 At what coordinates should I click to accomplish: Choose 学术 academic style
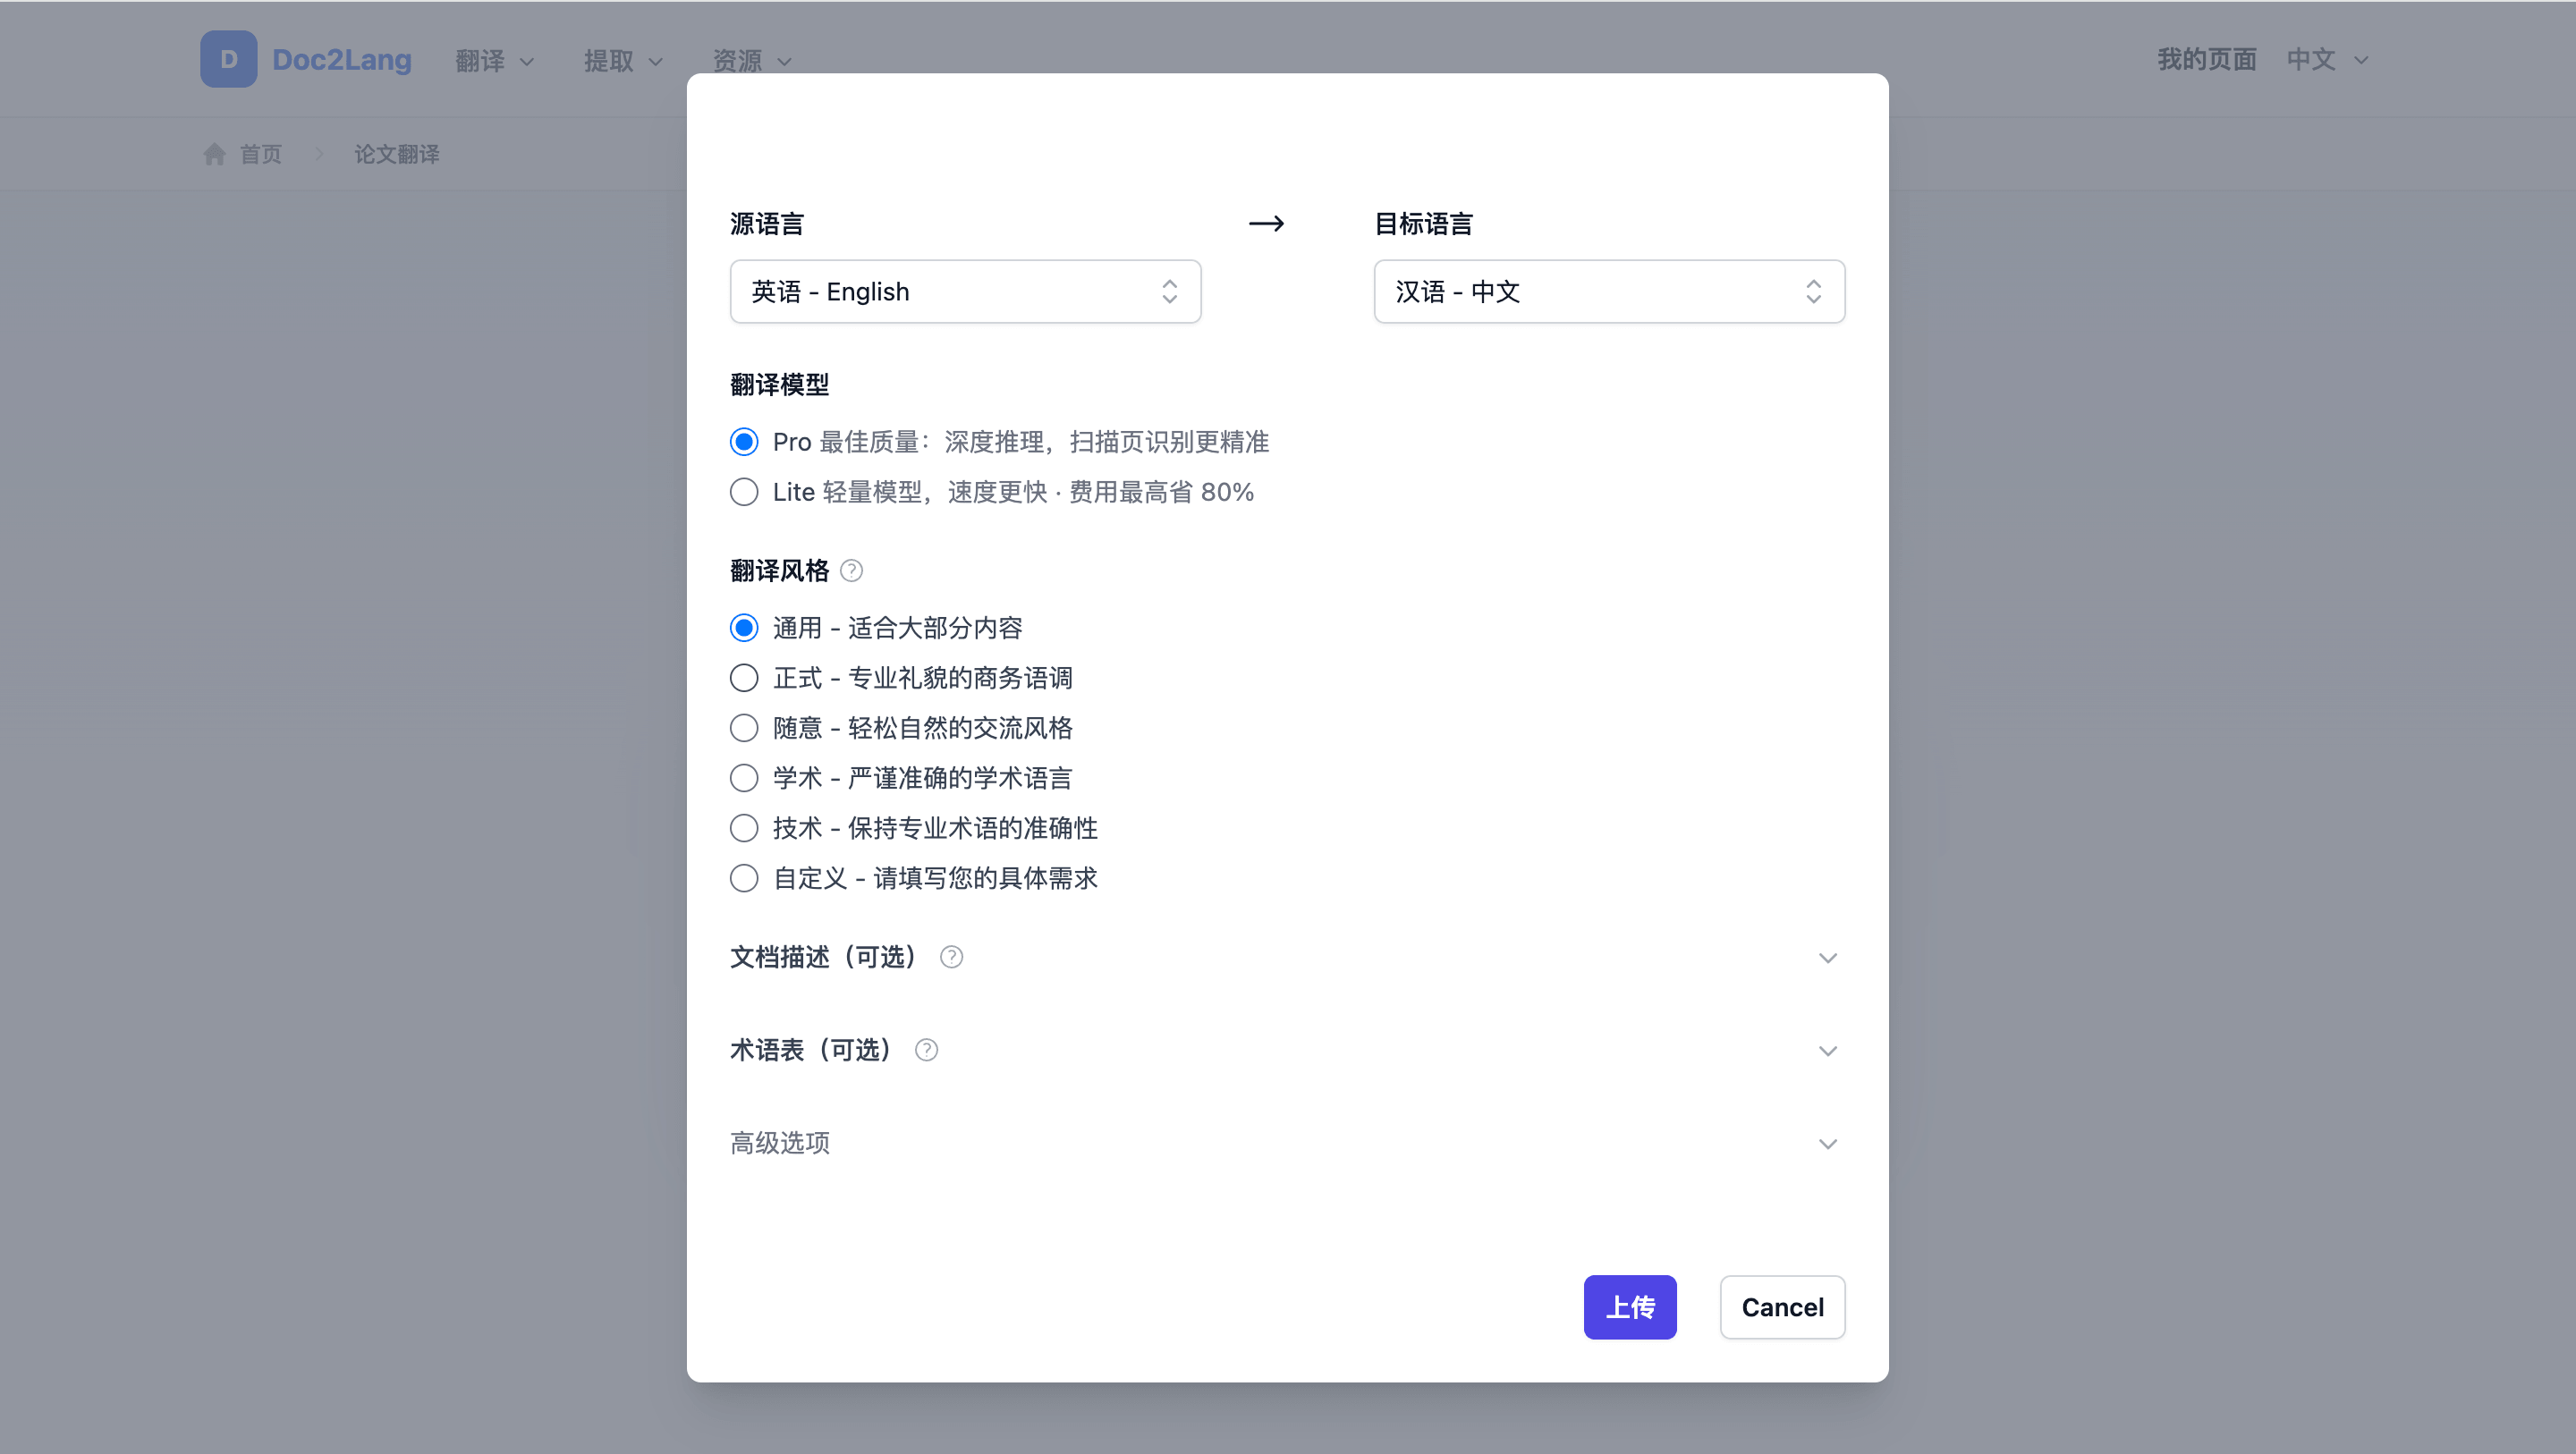point(744,778)
